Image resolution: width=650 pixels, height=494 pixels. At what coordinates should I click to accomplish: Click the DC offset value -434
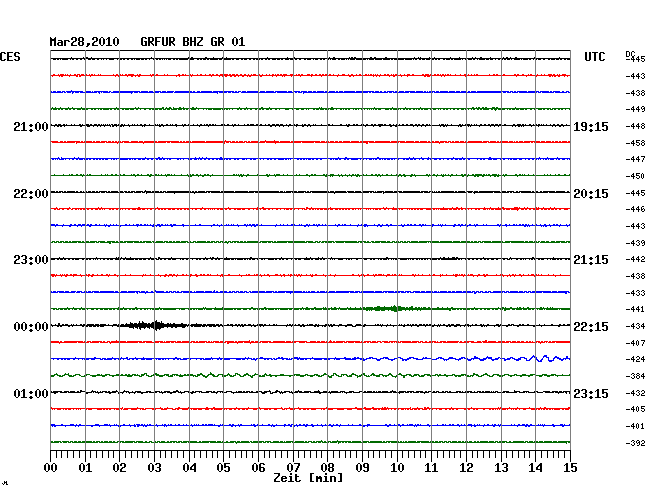pos(635,326)
